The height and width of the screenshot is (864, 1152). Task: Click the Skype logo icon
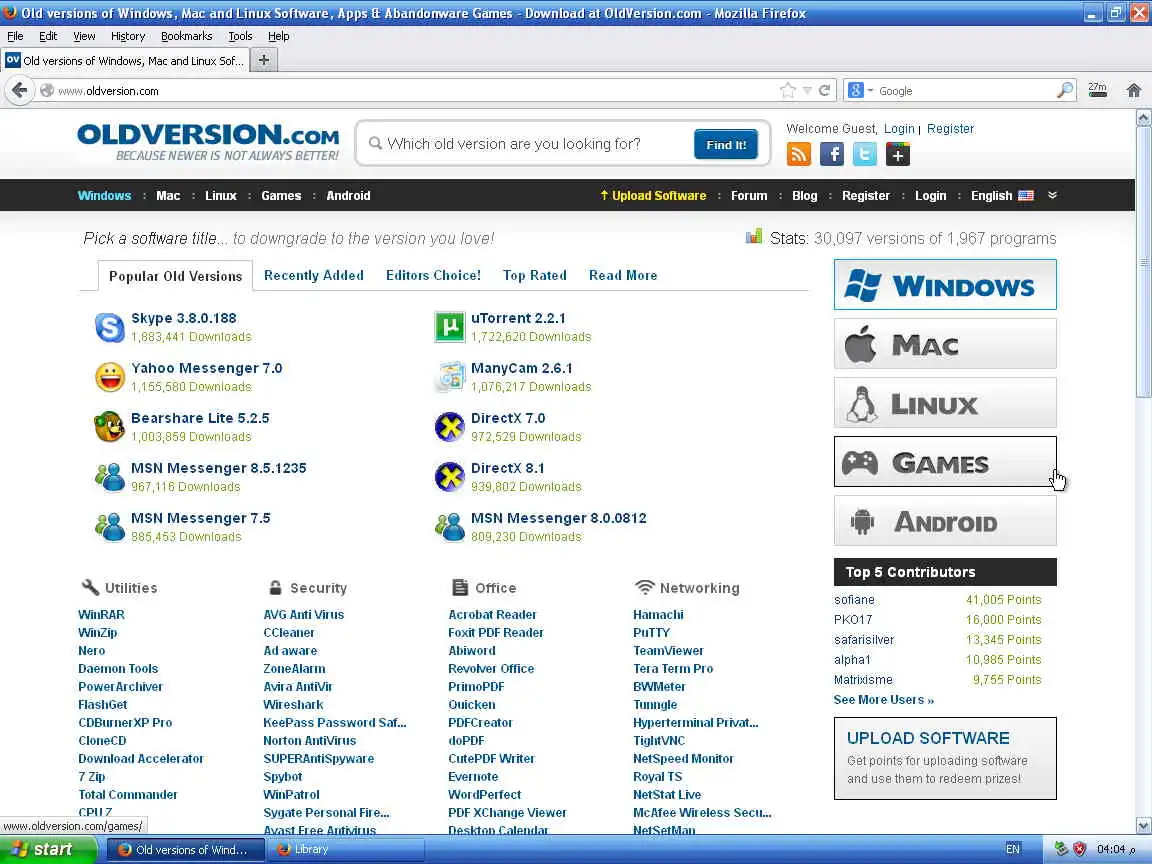pos(109,328)
